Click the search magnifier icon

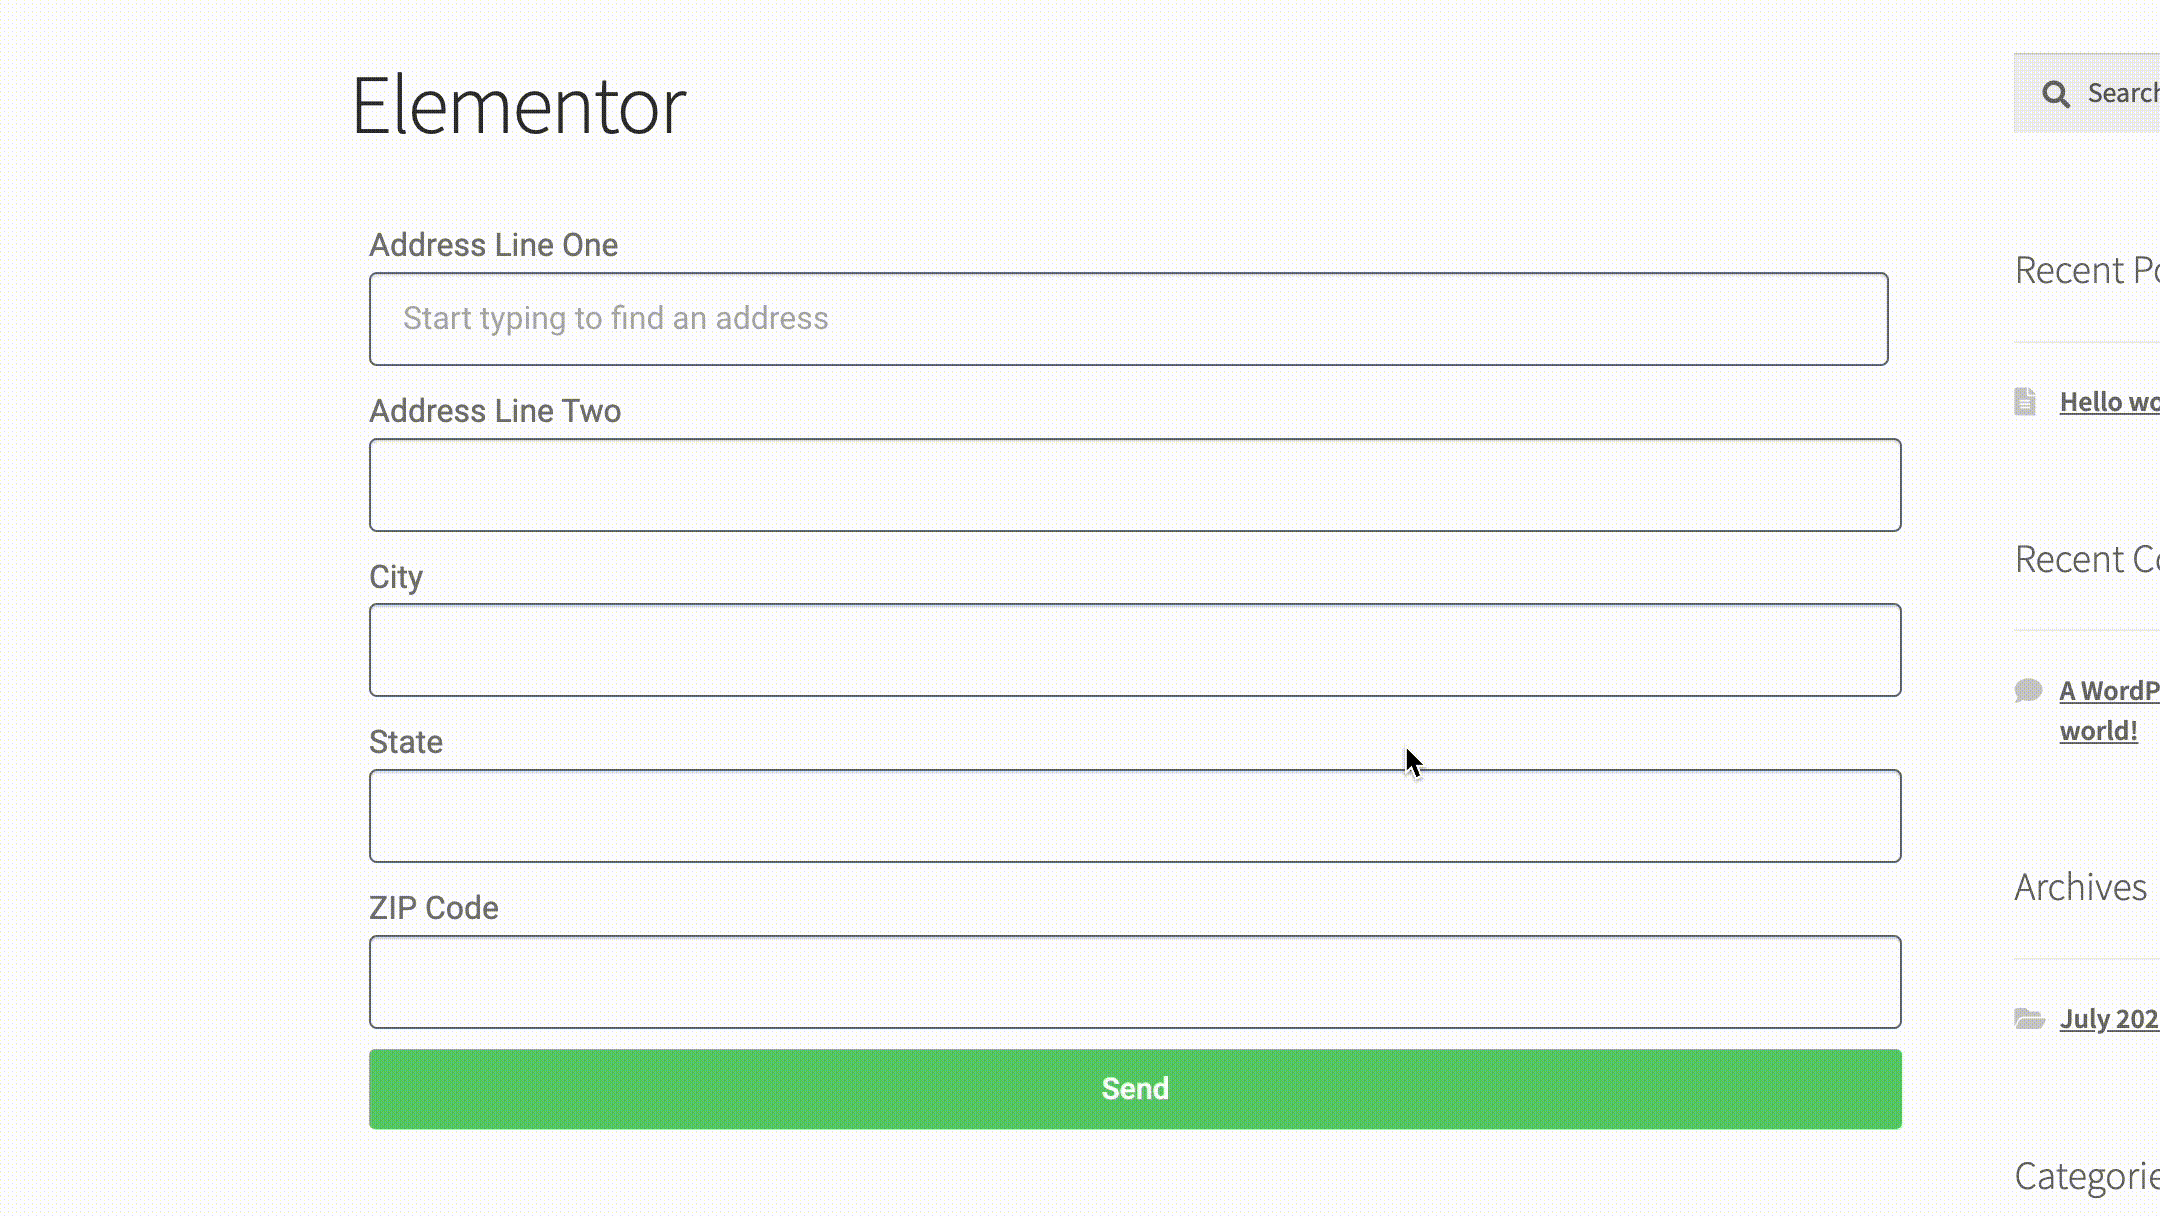tap(2057, 93)
